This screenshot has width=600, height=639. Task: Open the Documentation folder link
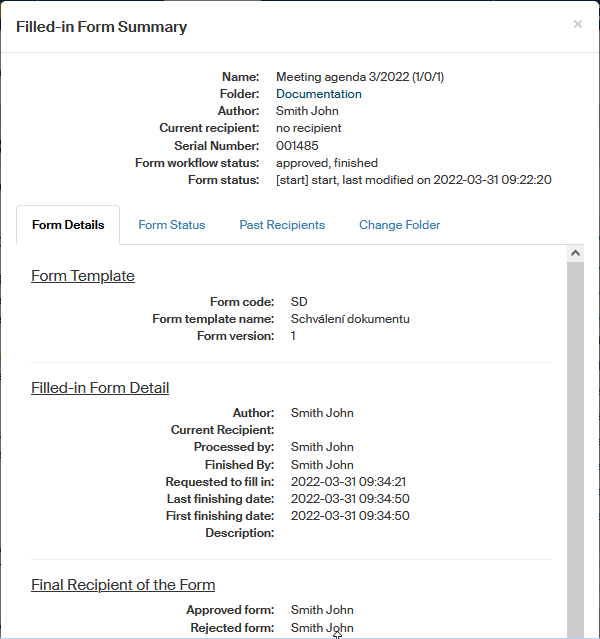[318, 94]
